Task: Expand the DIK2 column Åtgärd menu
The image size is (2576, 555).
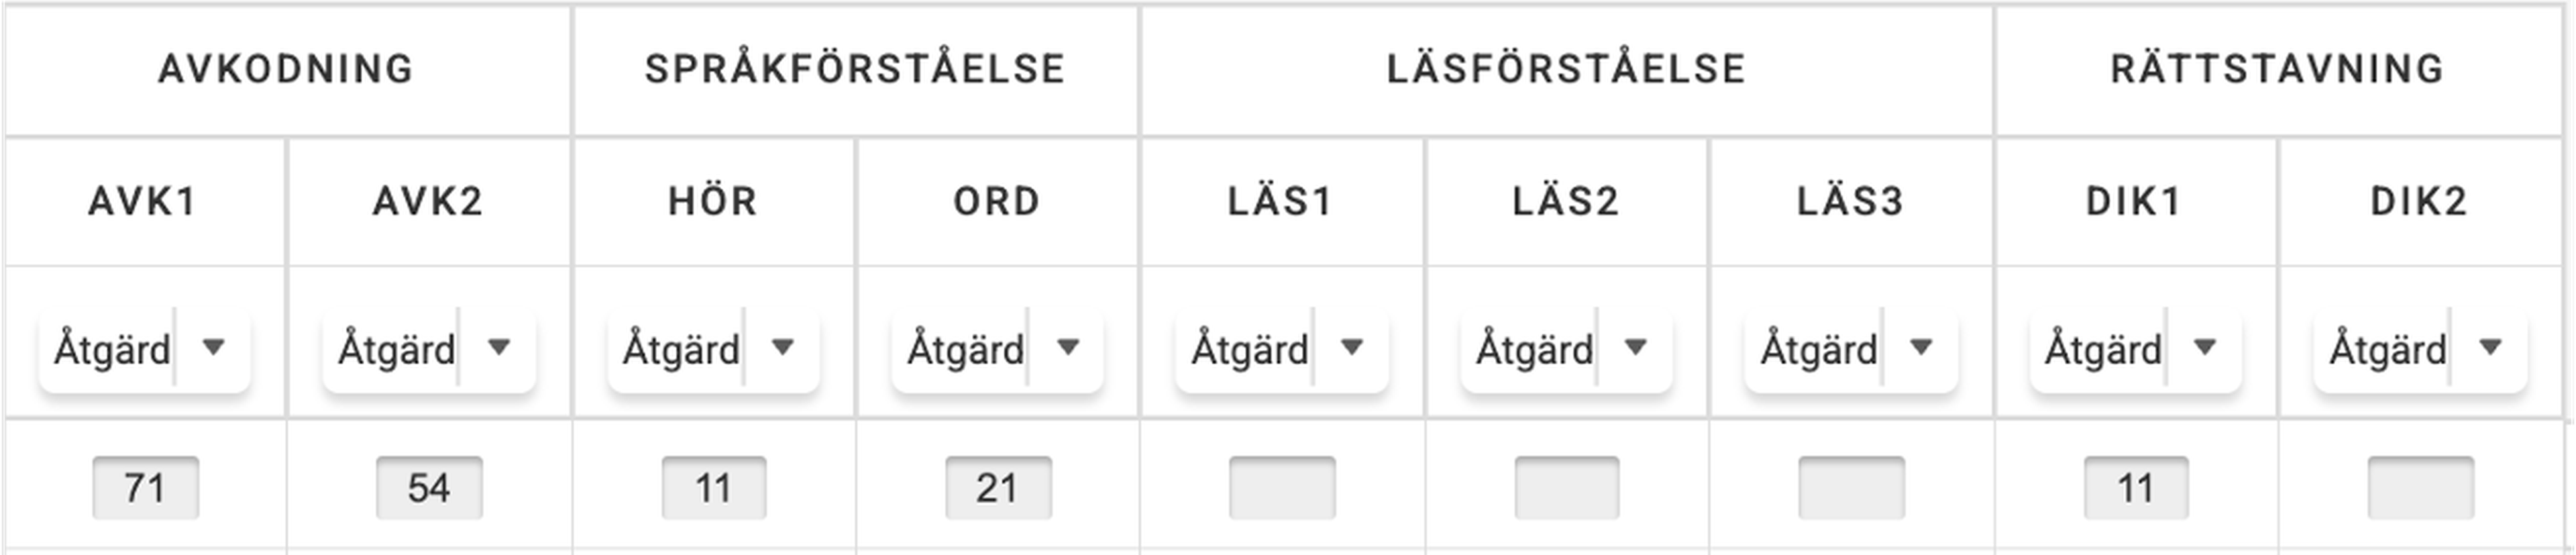Action: point(2419,348)
